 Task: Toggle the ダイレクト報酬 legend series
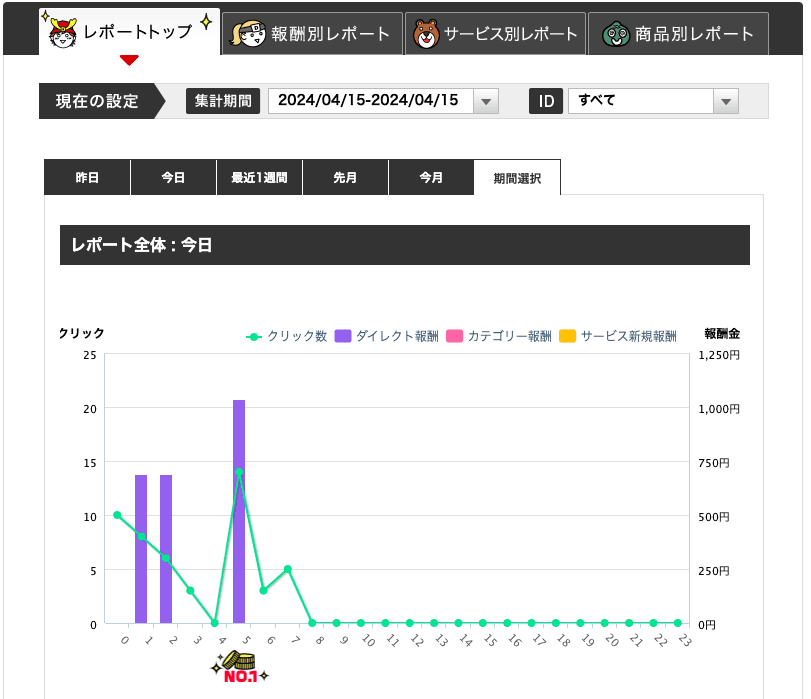point(387,336)
